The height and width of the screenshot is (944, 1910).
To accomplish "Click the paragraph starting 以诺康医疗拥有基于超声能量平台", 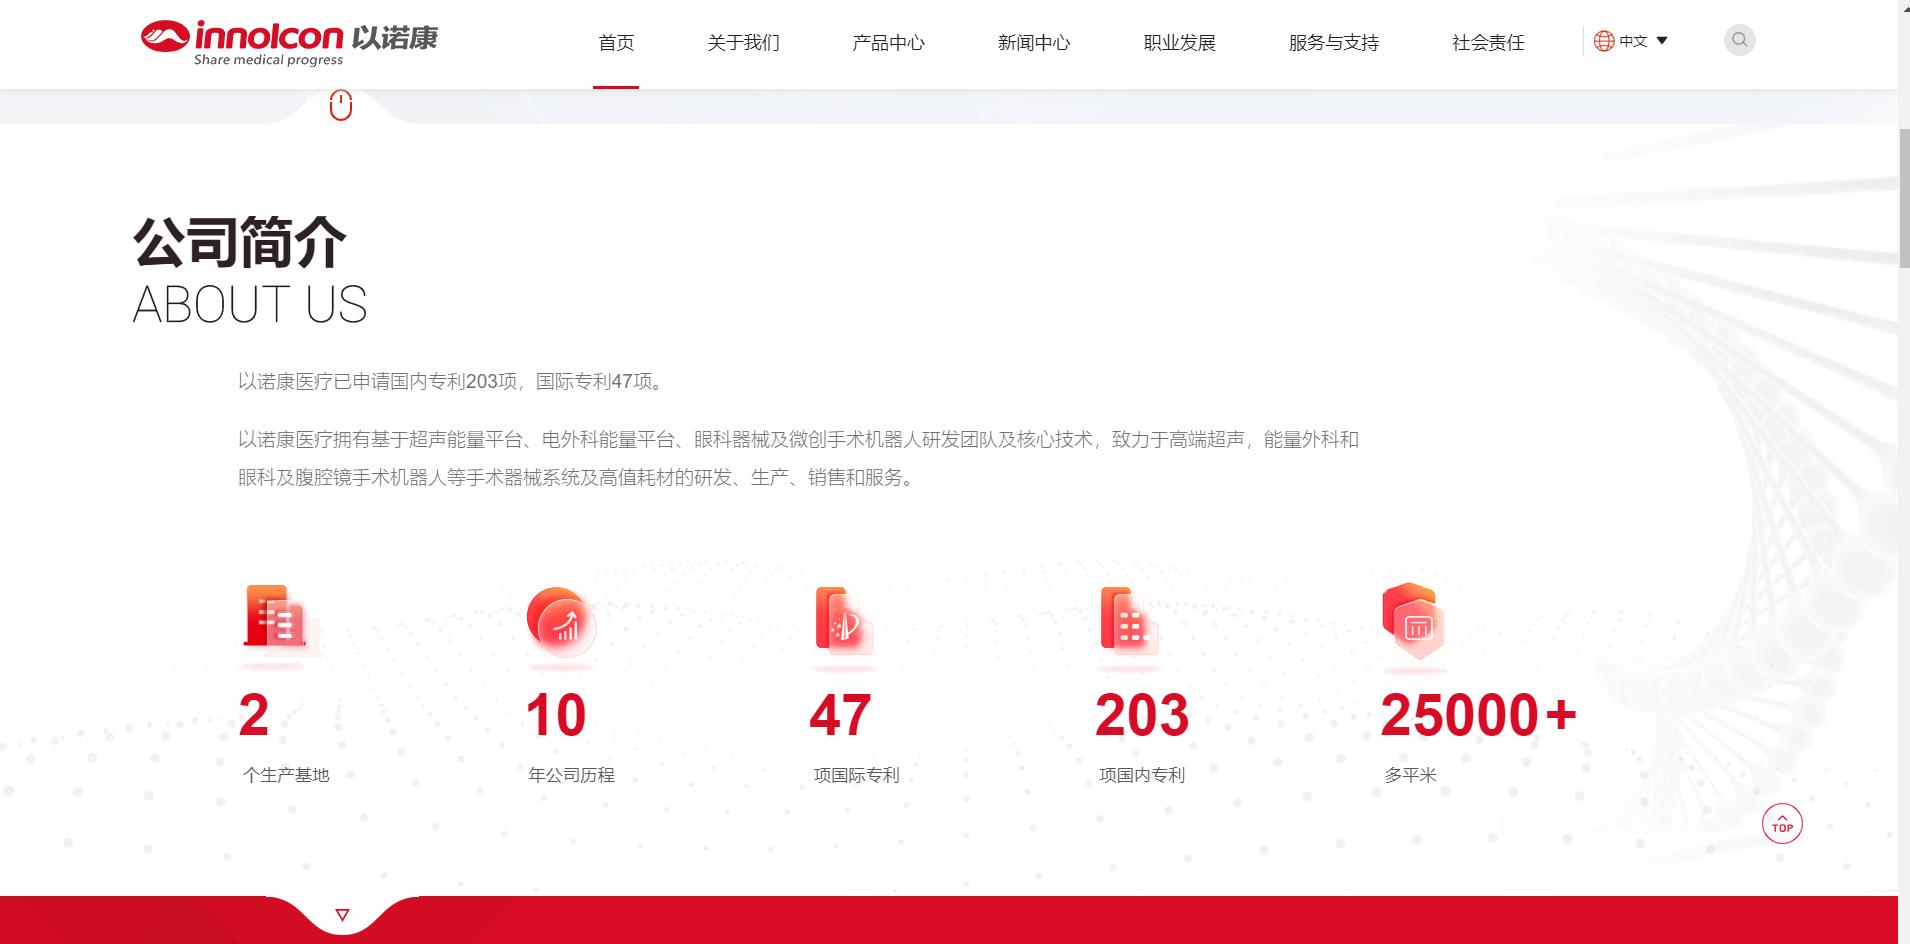I will click(x=798, y=458).
